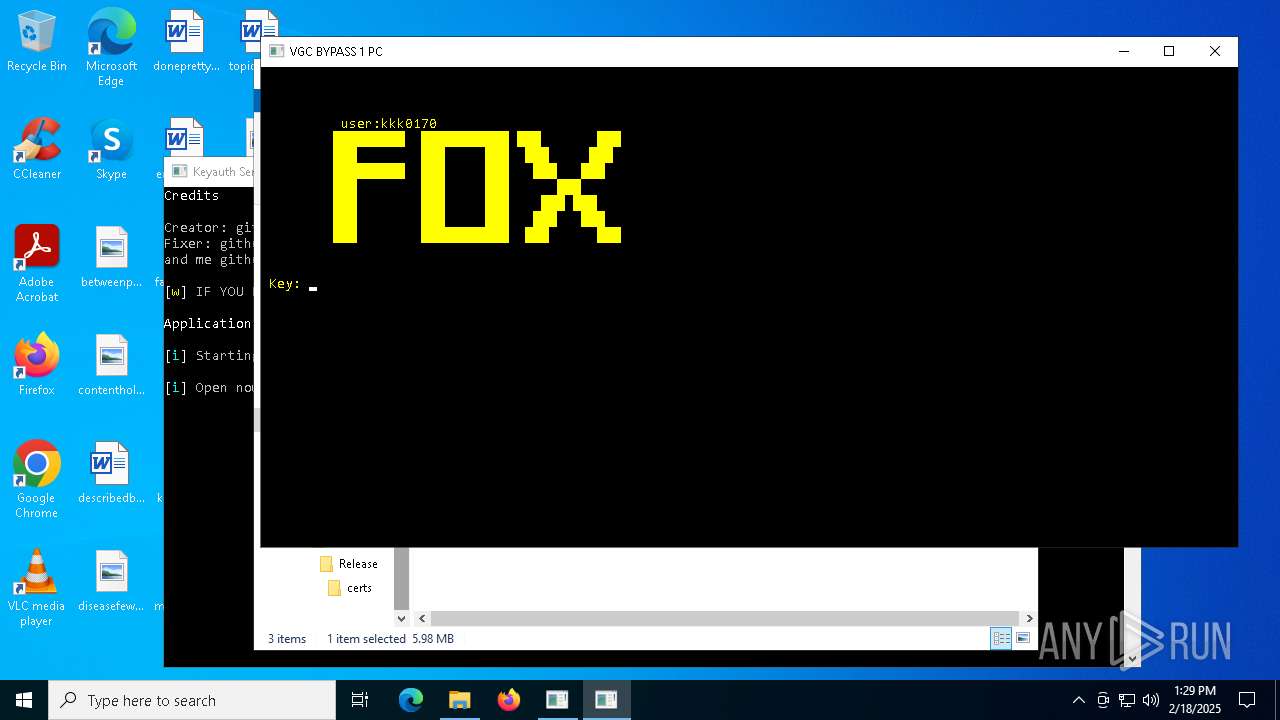Select the diseasefew image file icon
Image resolution: width=1280 pixels, height=720 pixels.
[x=111, y=582]
